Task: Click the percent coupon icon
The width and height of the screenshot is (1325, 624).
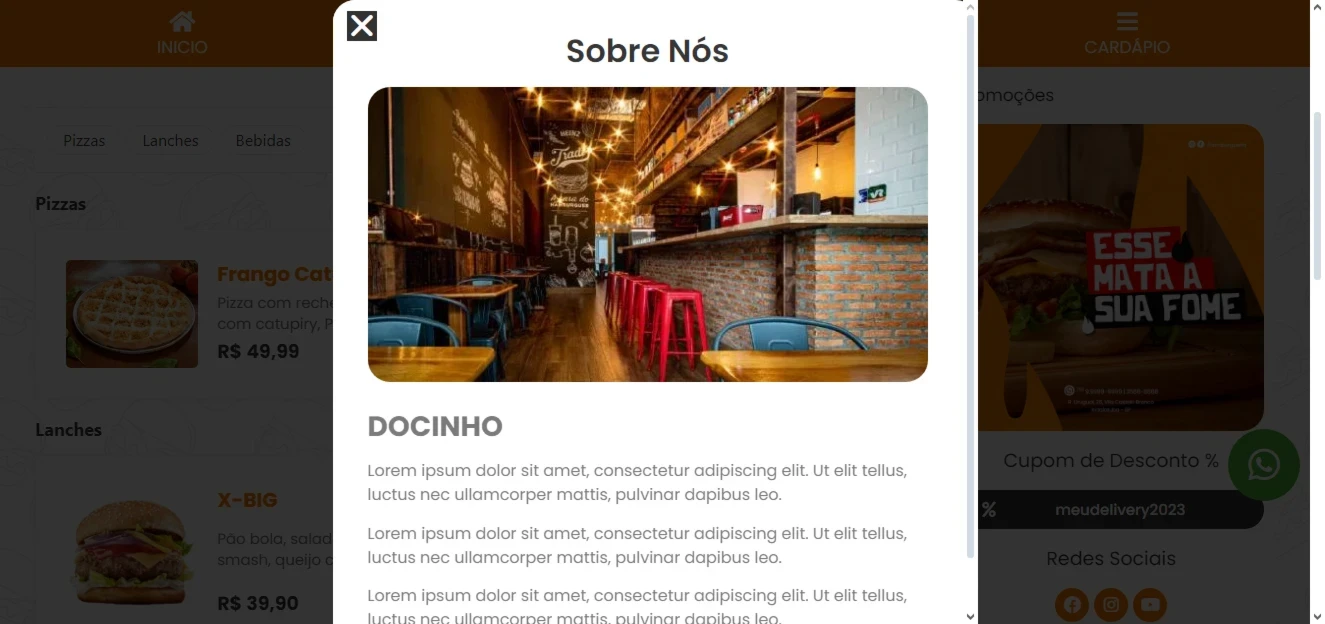Action: [989, 510]
